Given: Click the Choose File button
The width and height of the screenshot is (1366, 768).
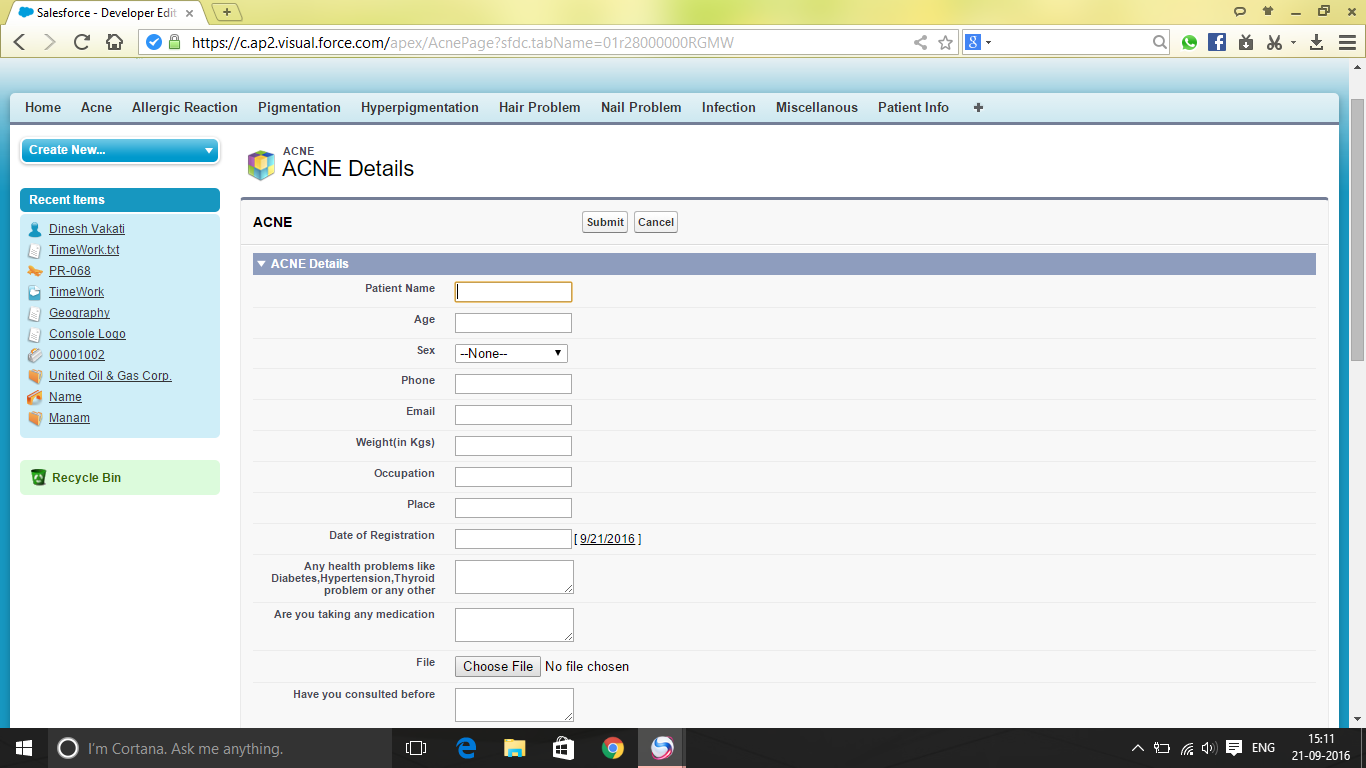Looking at the screenshot, I should (x=498, y=667).
